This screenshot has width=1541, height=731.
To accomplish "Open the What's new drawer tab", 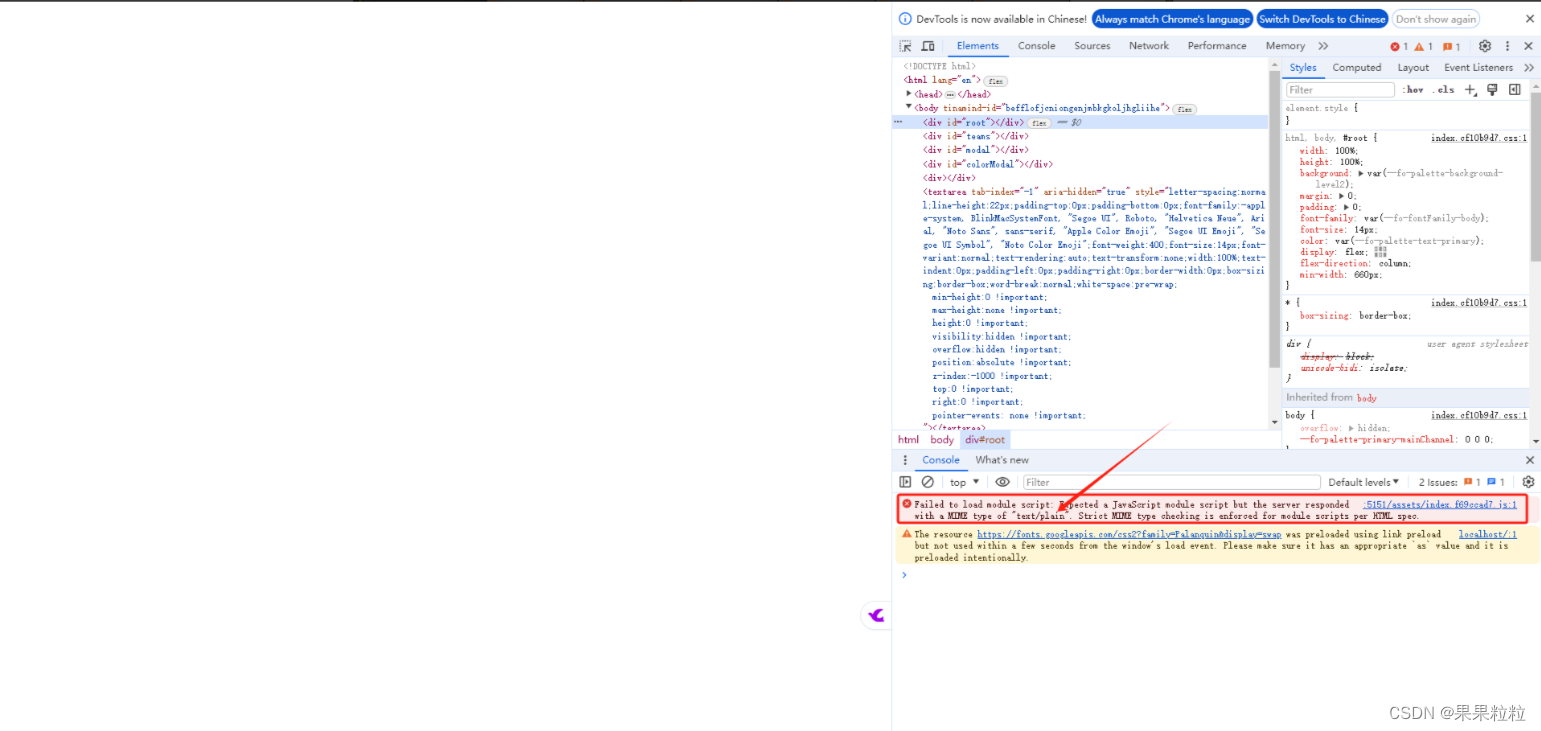I will pos(1002,460).
